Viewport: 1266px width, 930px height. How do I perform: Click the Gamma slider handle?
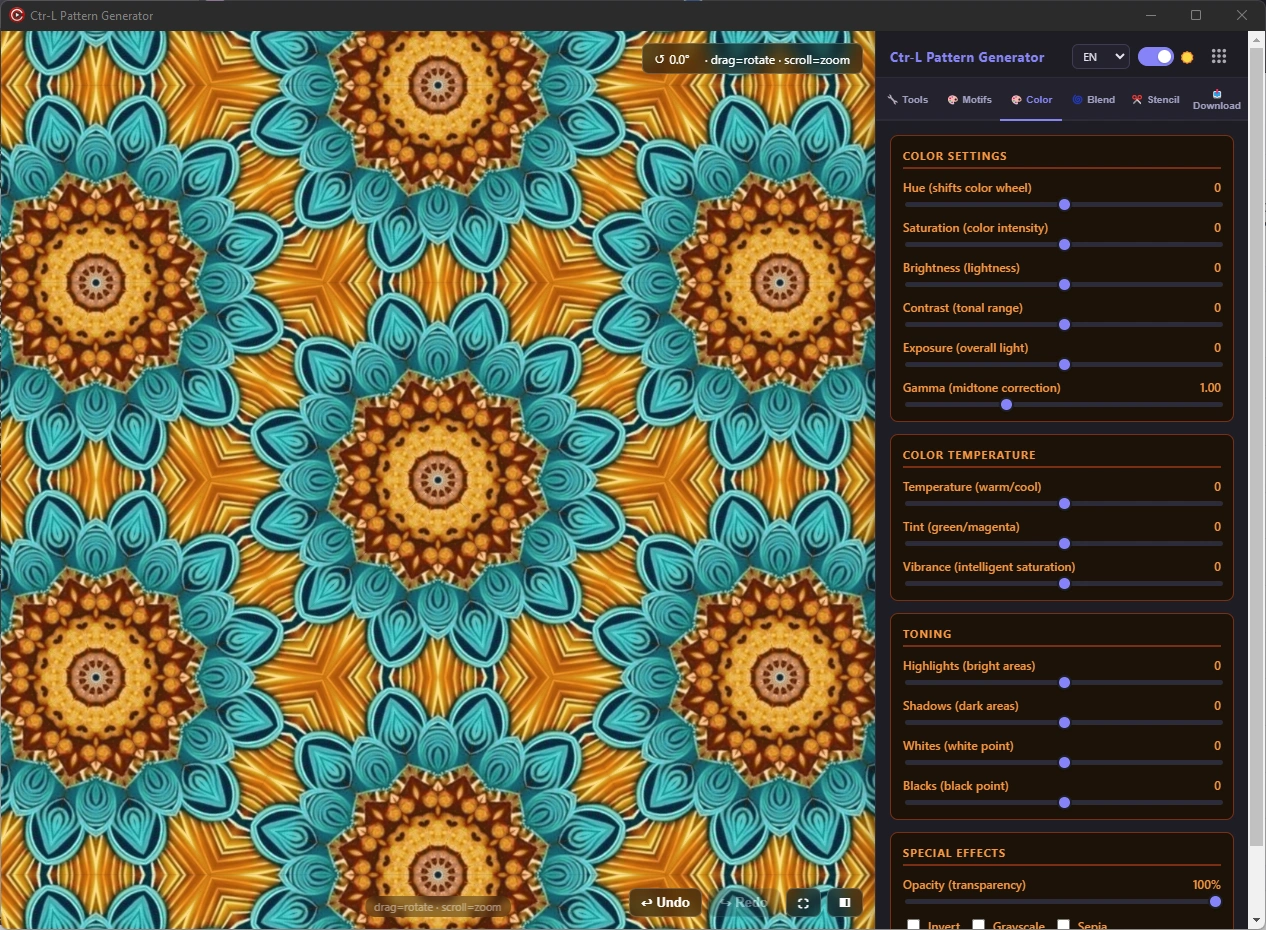pos(1006,404)
